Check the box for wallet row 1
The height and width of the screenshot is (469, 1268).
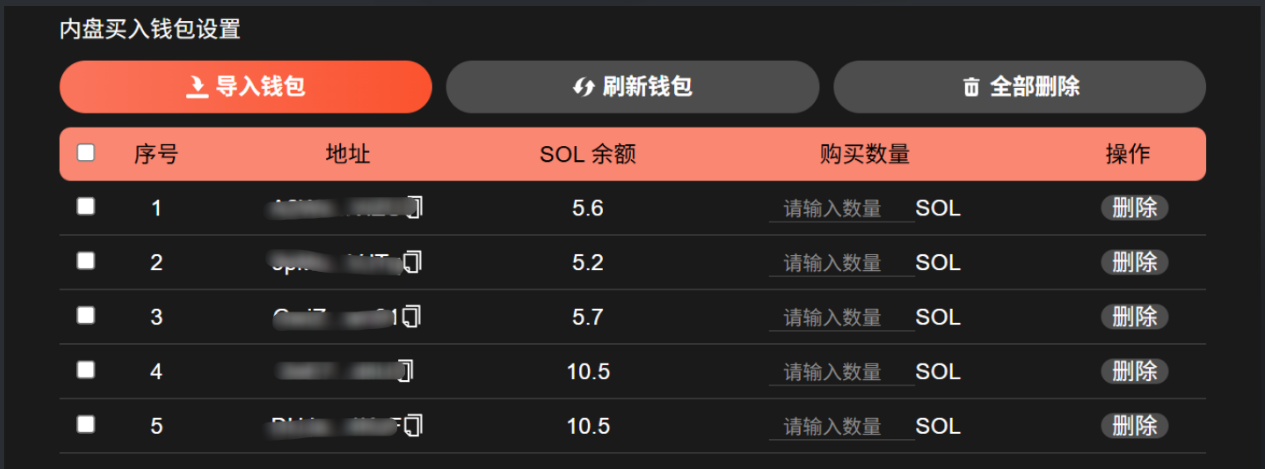pos(86,206)
